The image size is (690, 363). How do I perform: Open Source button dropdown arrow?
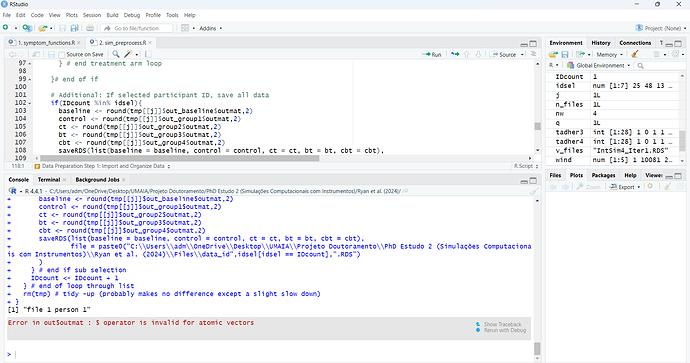pyautogui.click(x=522, y=55)
